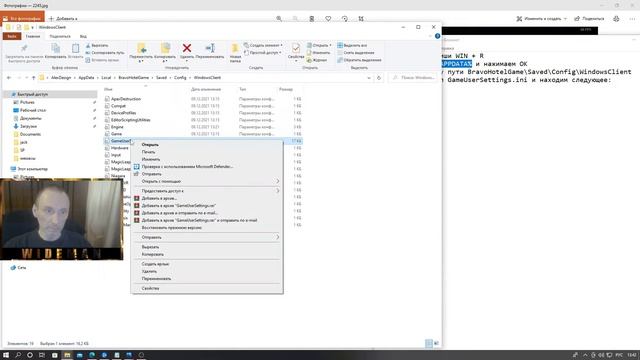Click the Details view icon in Explorer status bar
This screenshot has width=640, height=360.
(429, 343)
